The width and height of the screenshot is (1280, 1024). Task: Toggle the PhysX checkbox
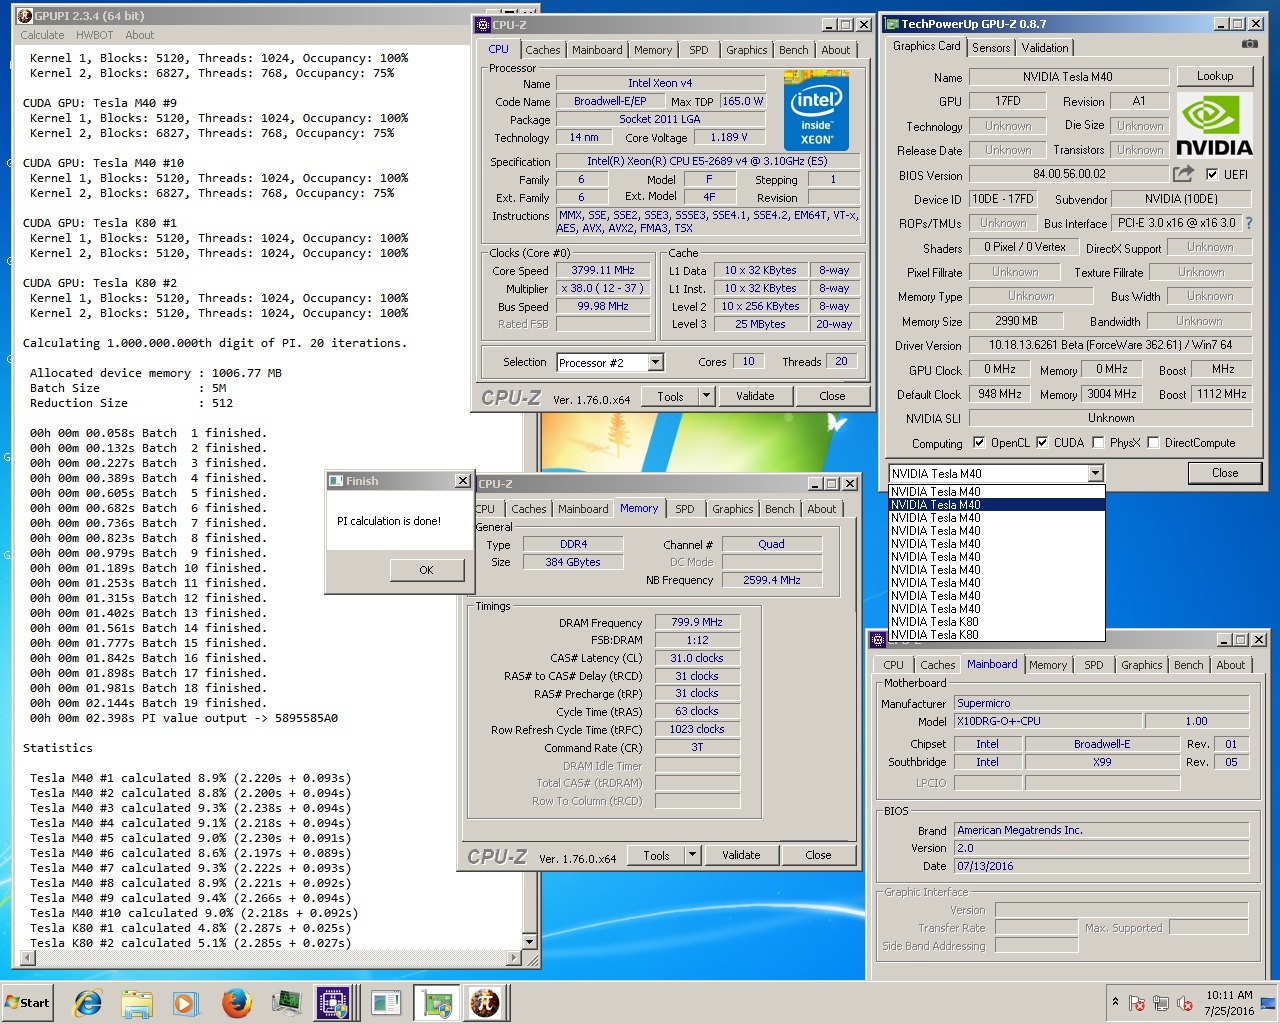1098,443
